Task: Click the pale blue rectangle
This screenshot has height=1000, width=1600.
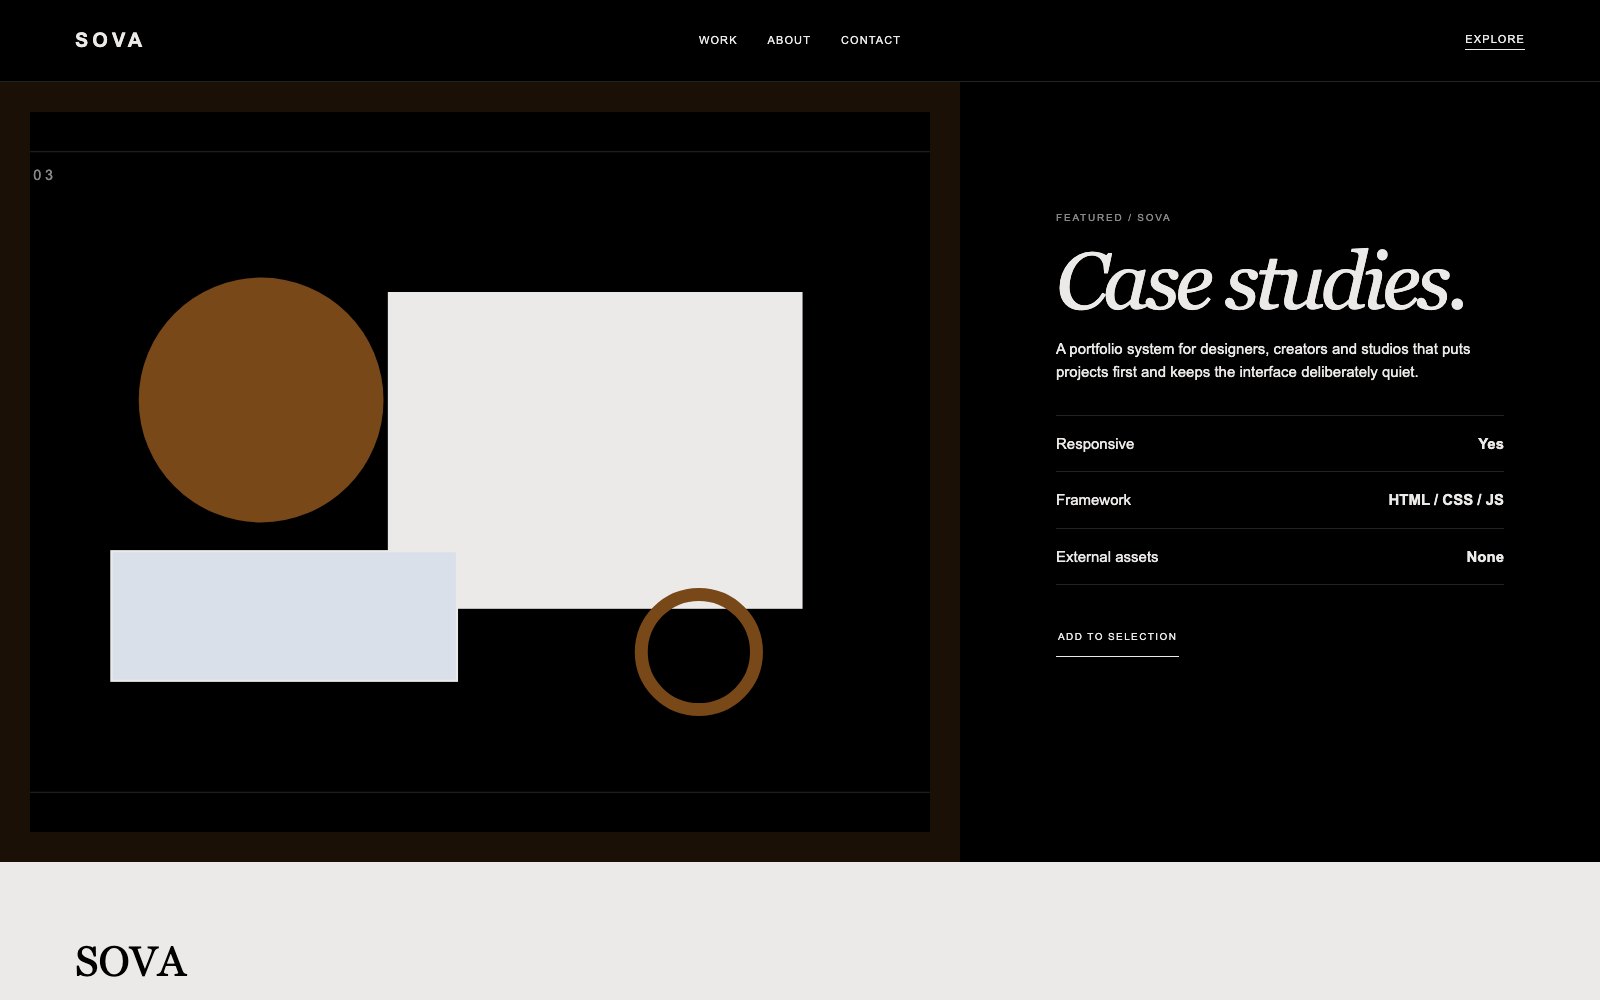Action: point(284,616)
